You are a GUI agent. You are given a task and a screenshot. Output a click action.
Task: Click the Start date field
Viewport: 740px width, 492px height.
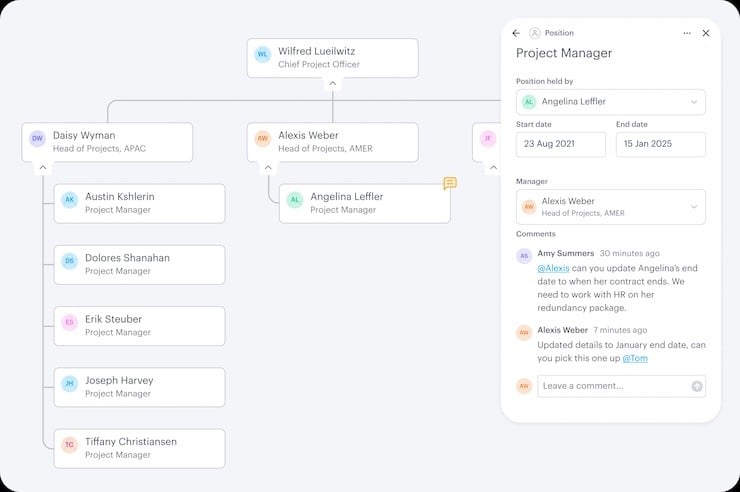pos(561,144)
